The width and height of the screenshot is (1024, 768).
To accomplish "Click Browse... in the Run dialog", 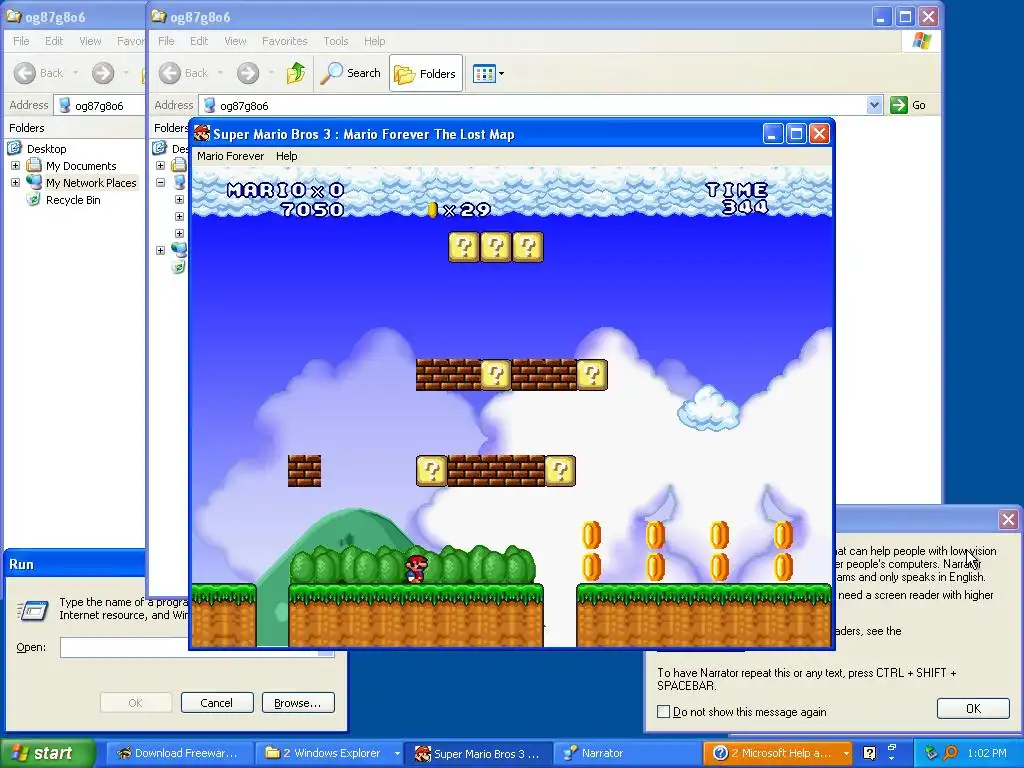I will pos(298,703).
